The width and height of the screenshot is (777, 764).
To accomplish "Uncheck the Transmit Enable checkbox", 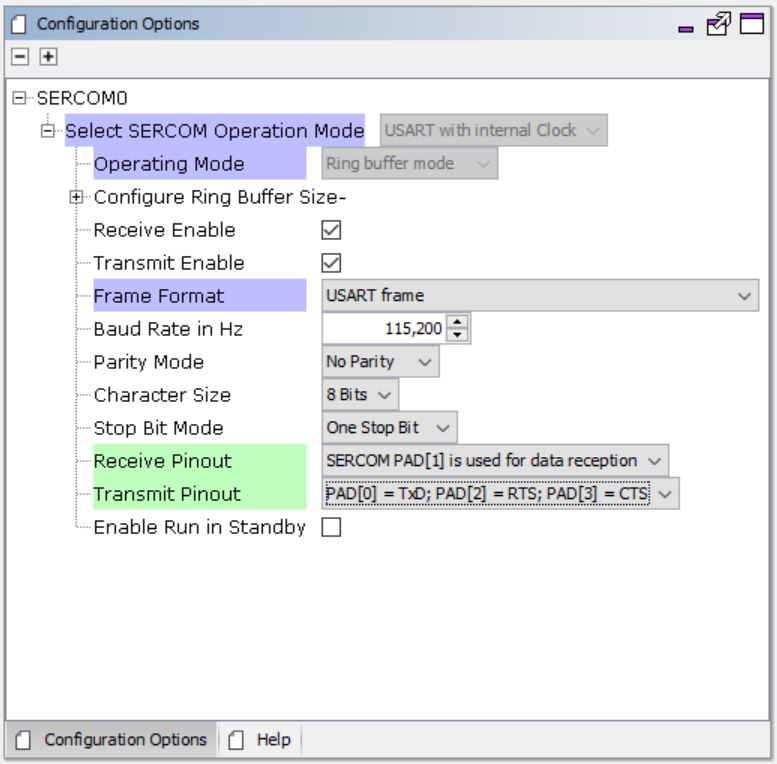I will (331, 263).
